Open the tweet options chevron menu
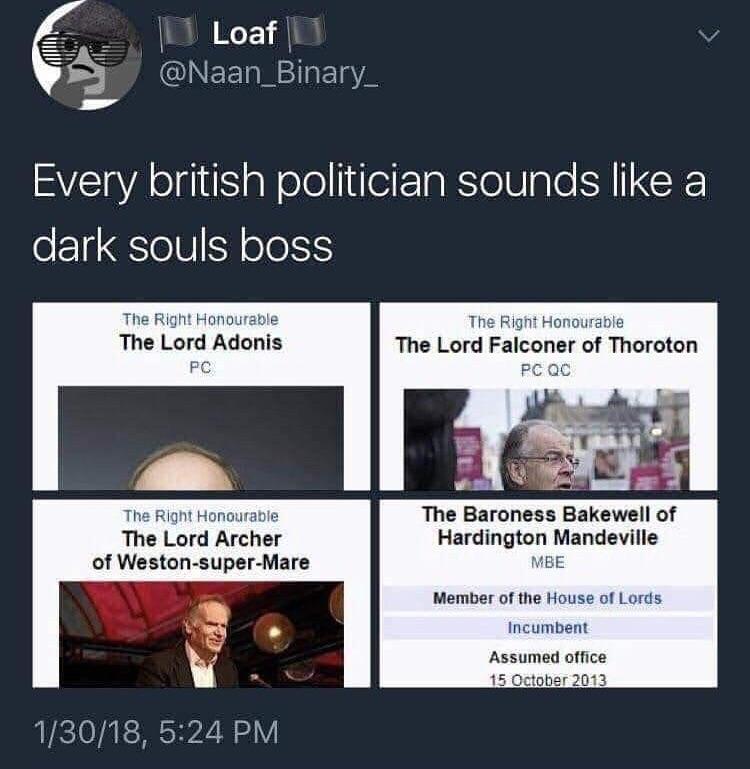This screenshot has width=750, height=769. [708, 36]
